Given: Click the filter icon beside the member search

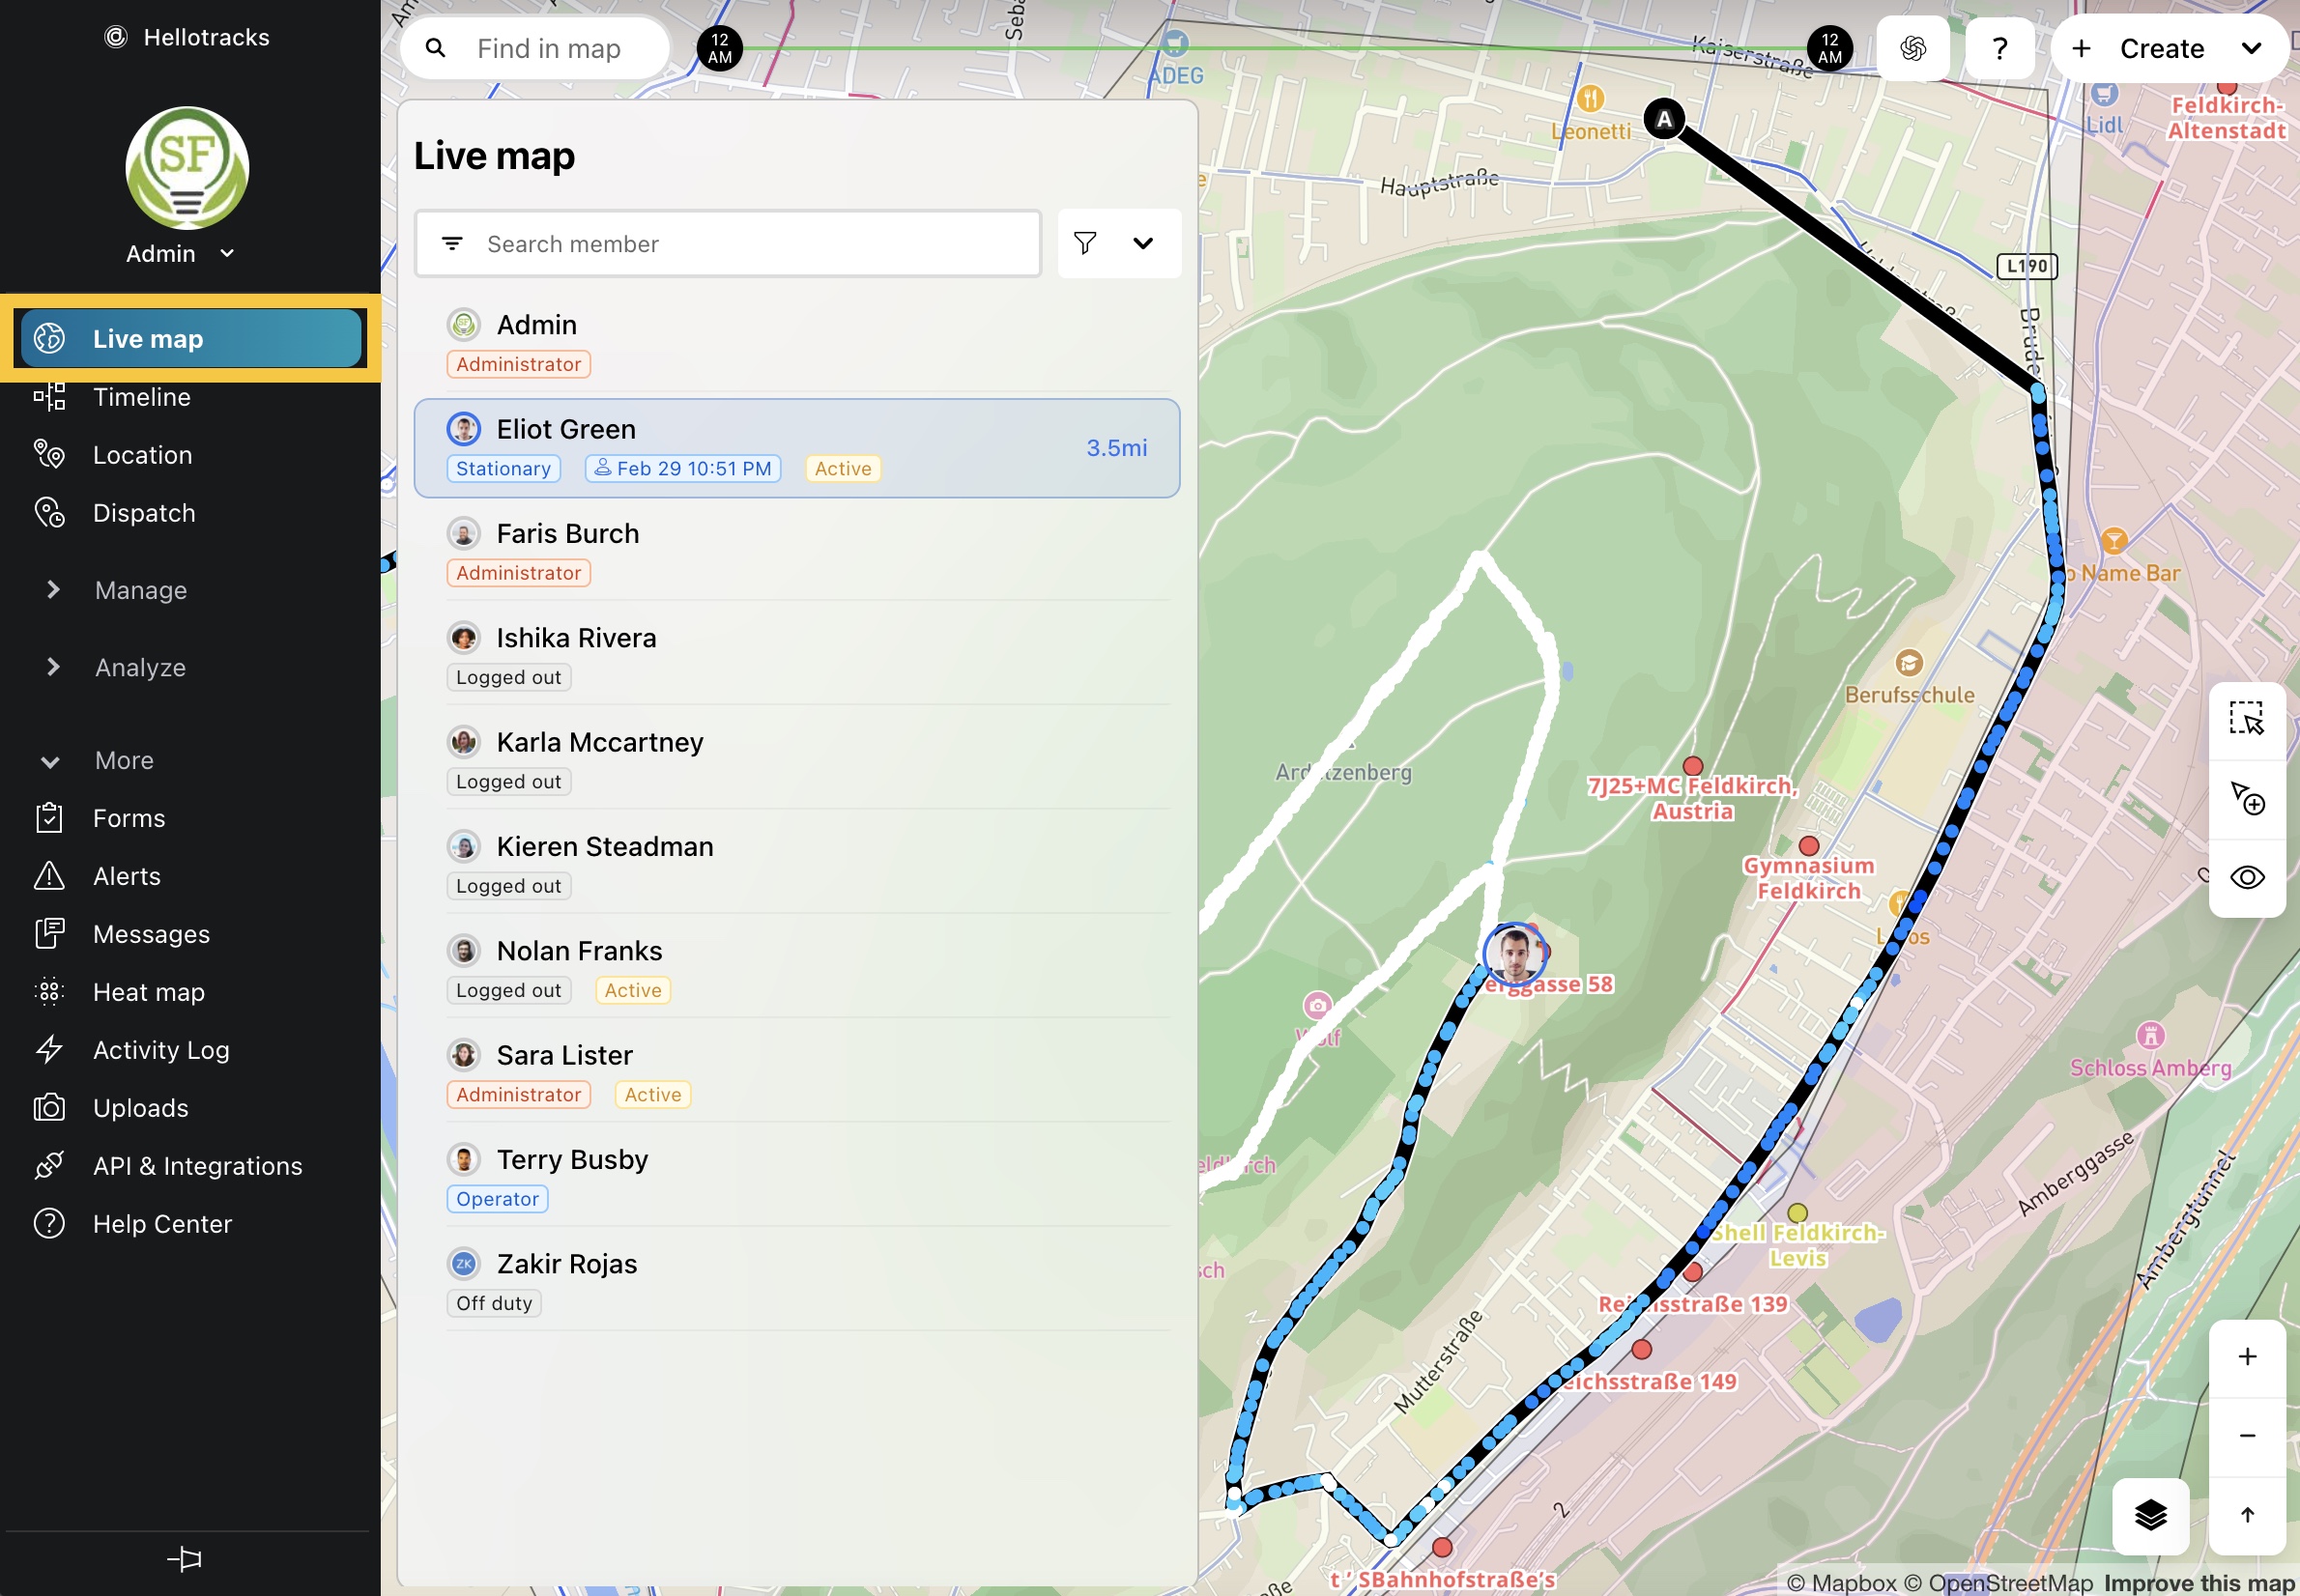Looking at the screenshot, I should (1086, 243).
